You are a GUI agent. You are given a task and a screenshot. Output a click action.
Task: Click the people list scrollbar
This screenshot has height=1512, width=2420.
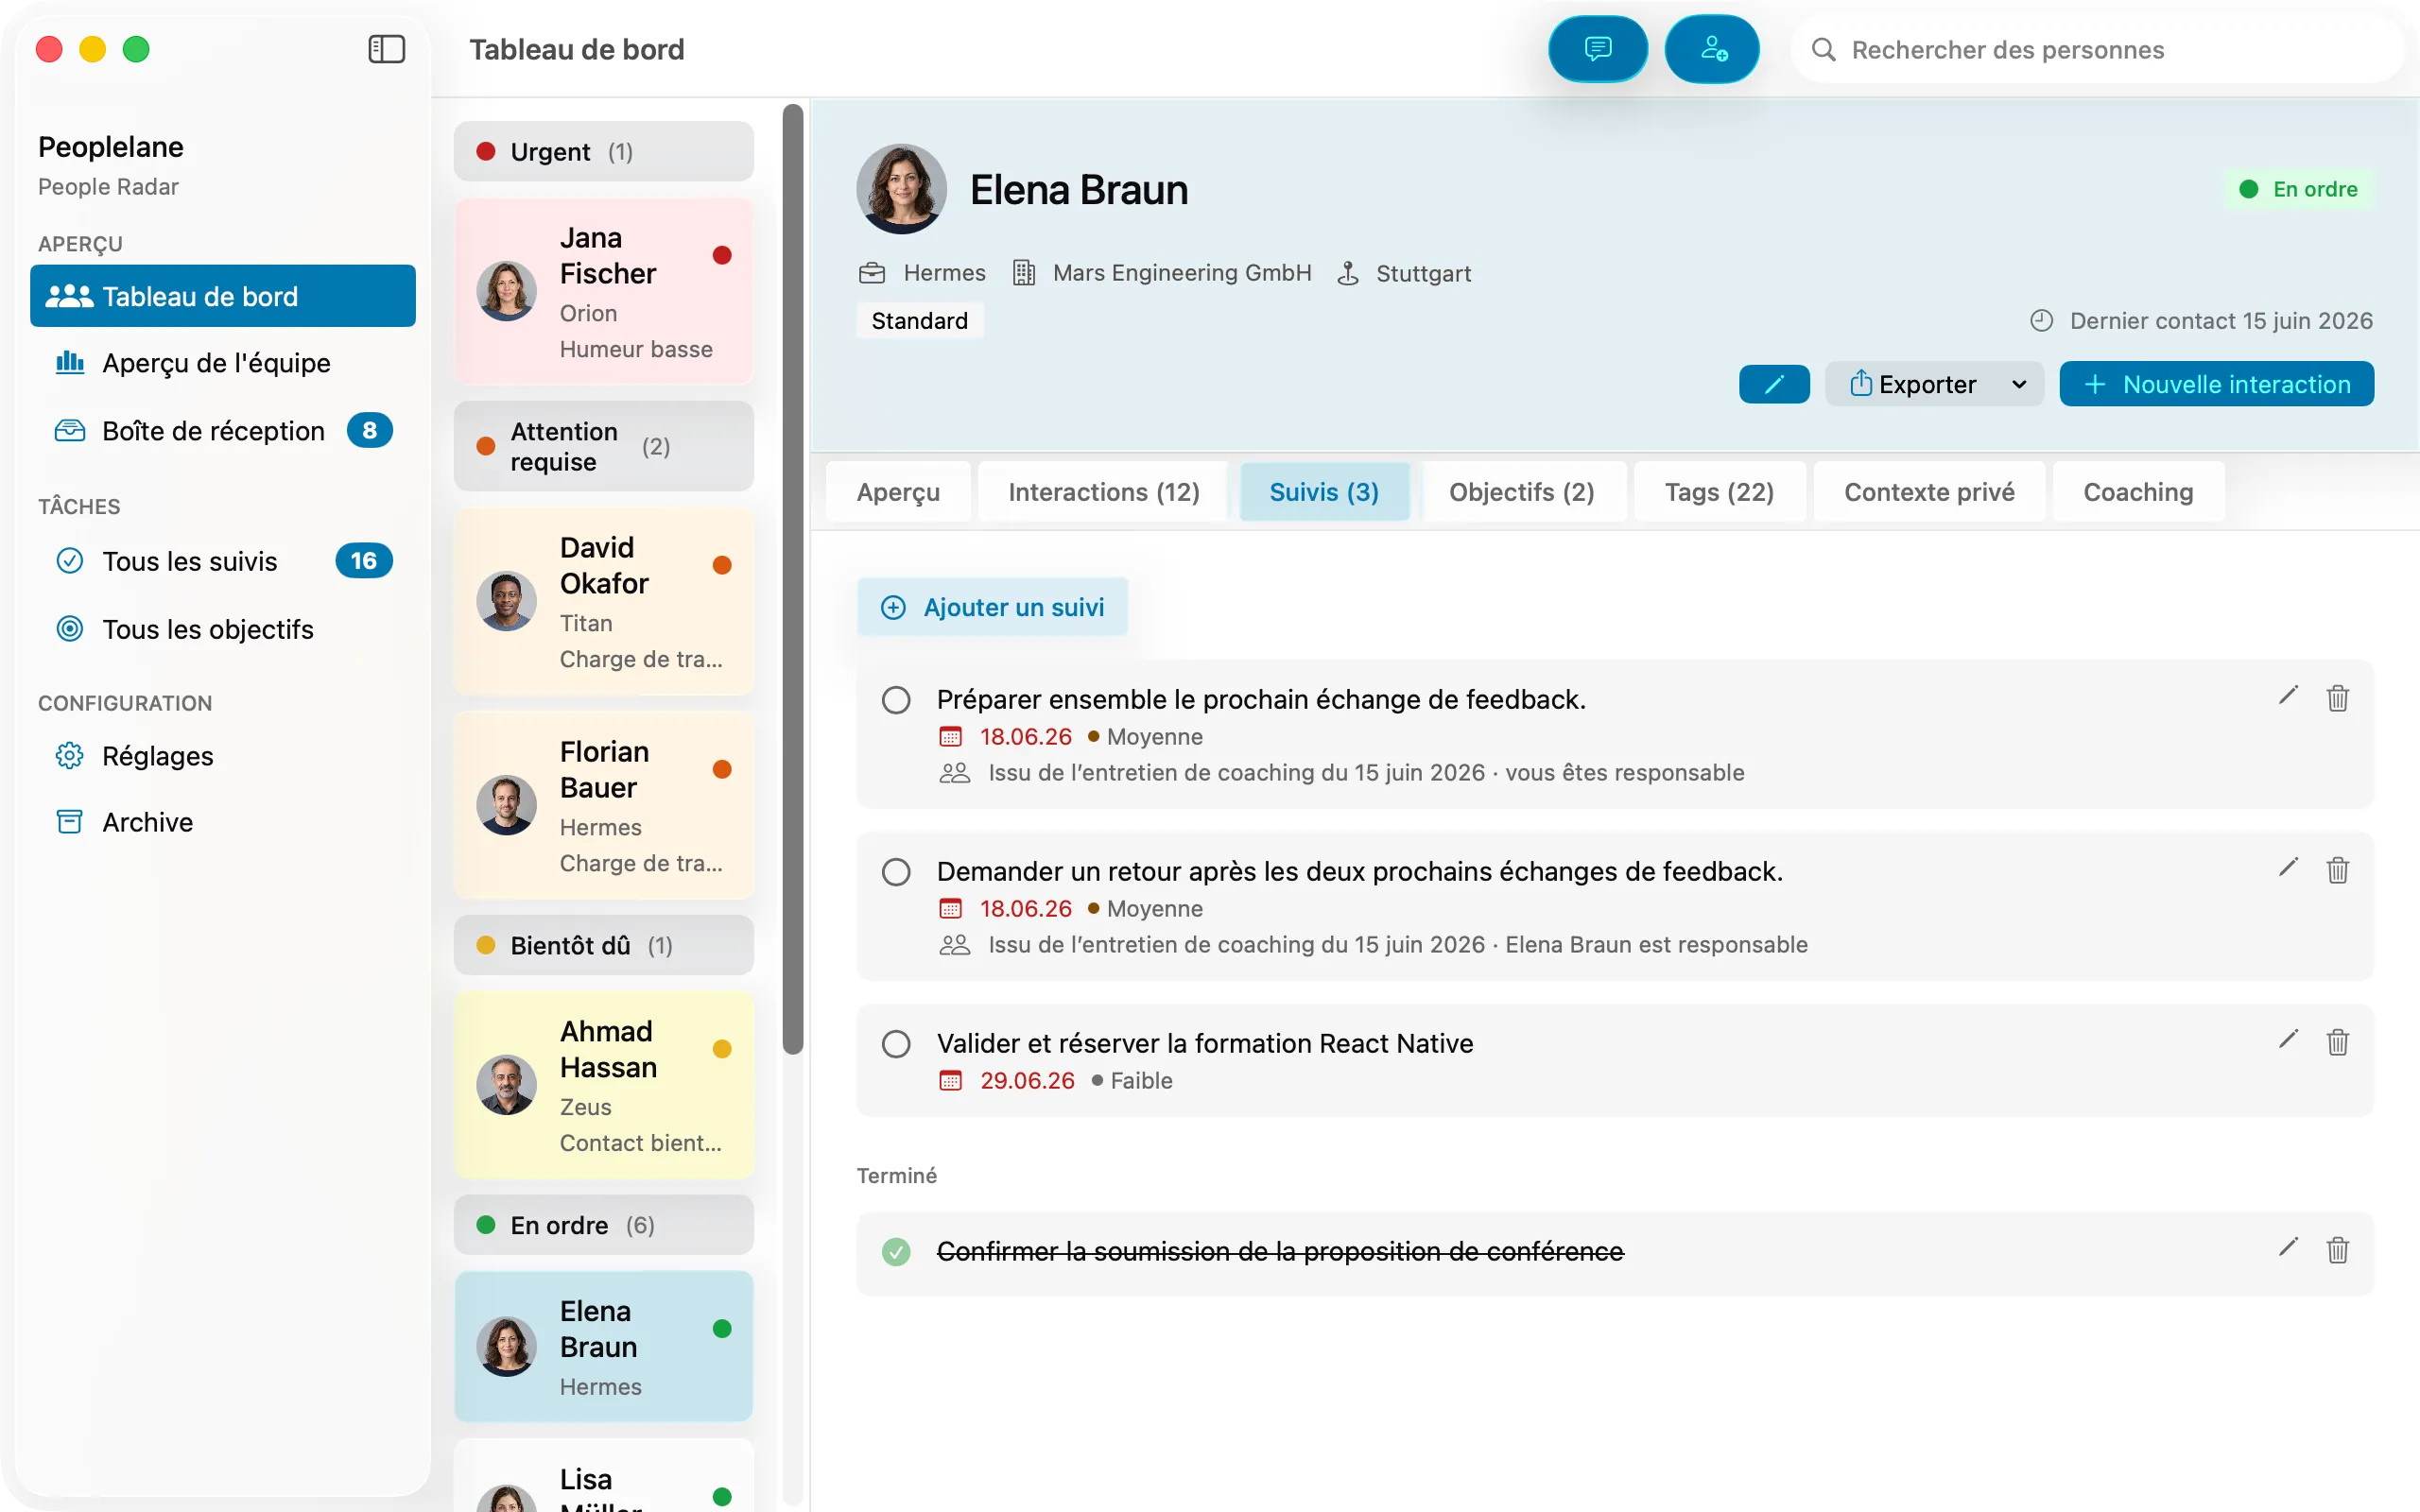point(792,579)
